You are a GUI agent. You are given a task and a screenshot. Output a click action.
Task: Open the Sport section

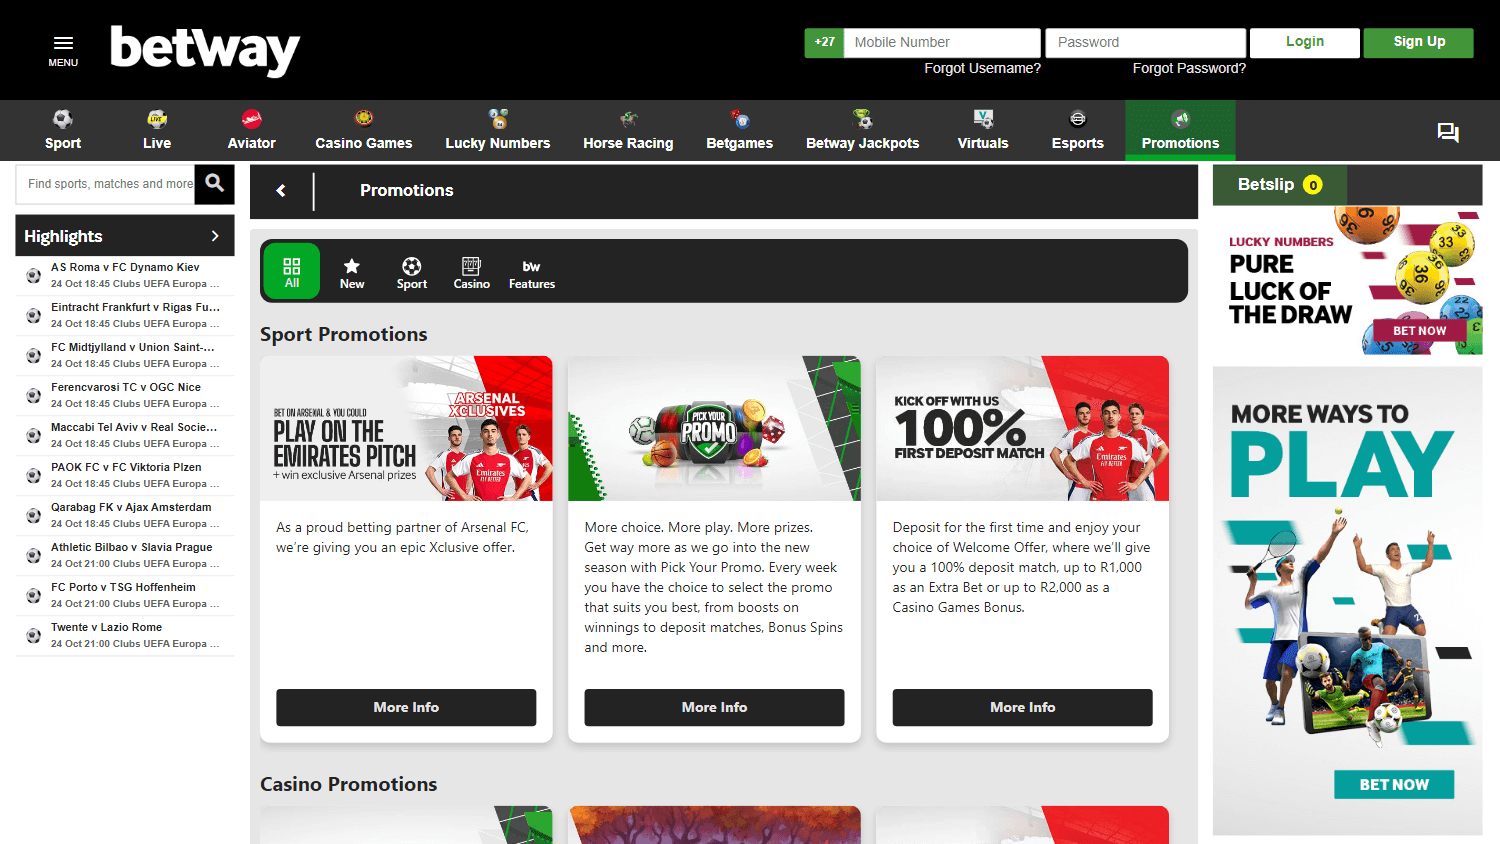point(63,131)
